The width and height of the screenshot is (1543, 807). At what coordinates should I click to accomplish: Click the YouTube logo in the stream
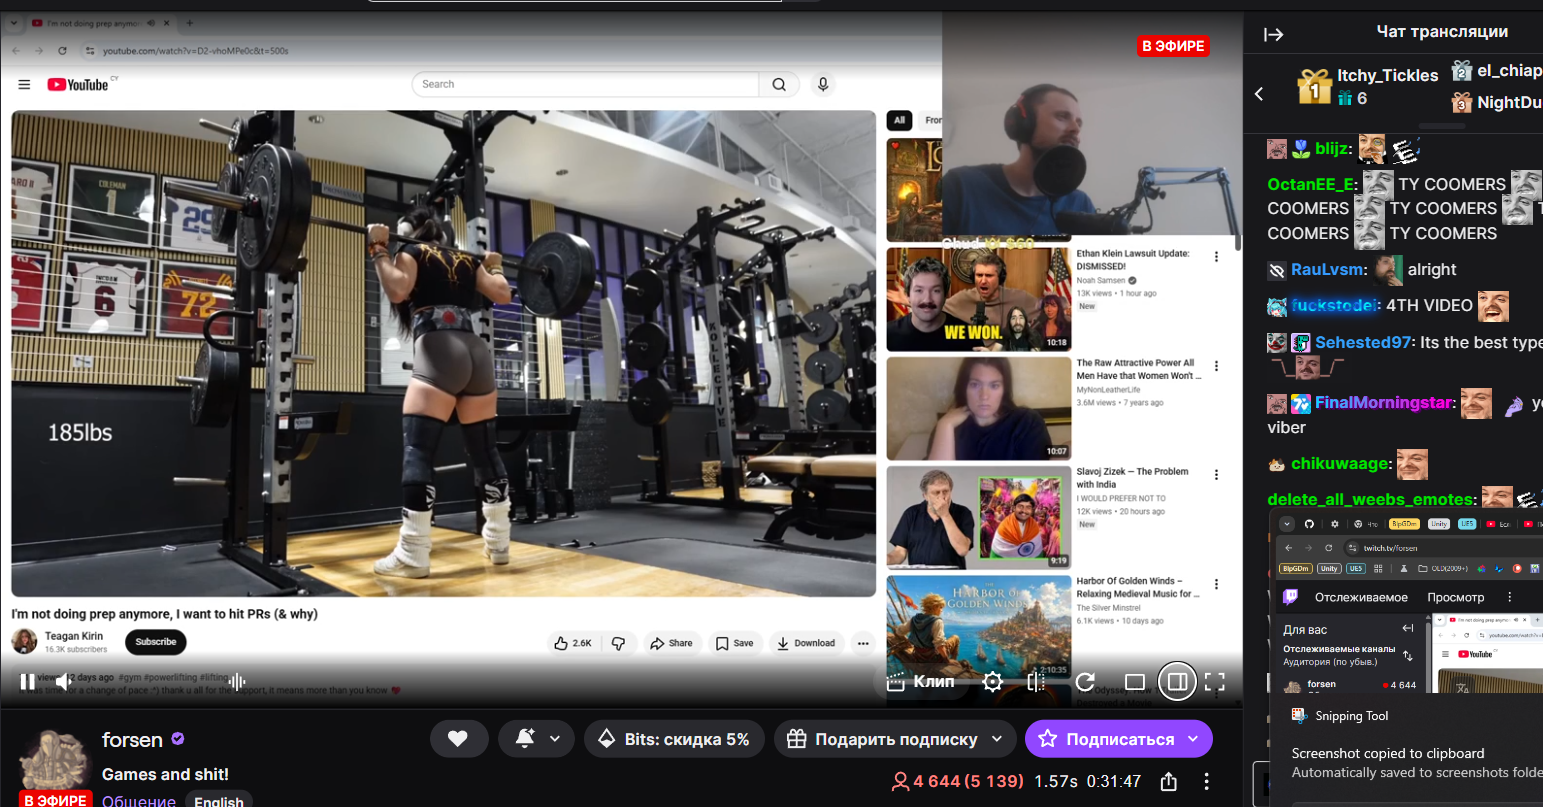click(78, 85)
